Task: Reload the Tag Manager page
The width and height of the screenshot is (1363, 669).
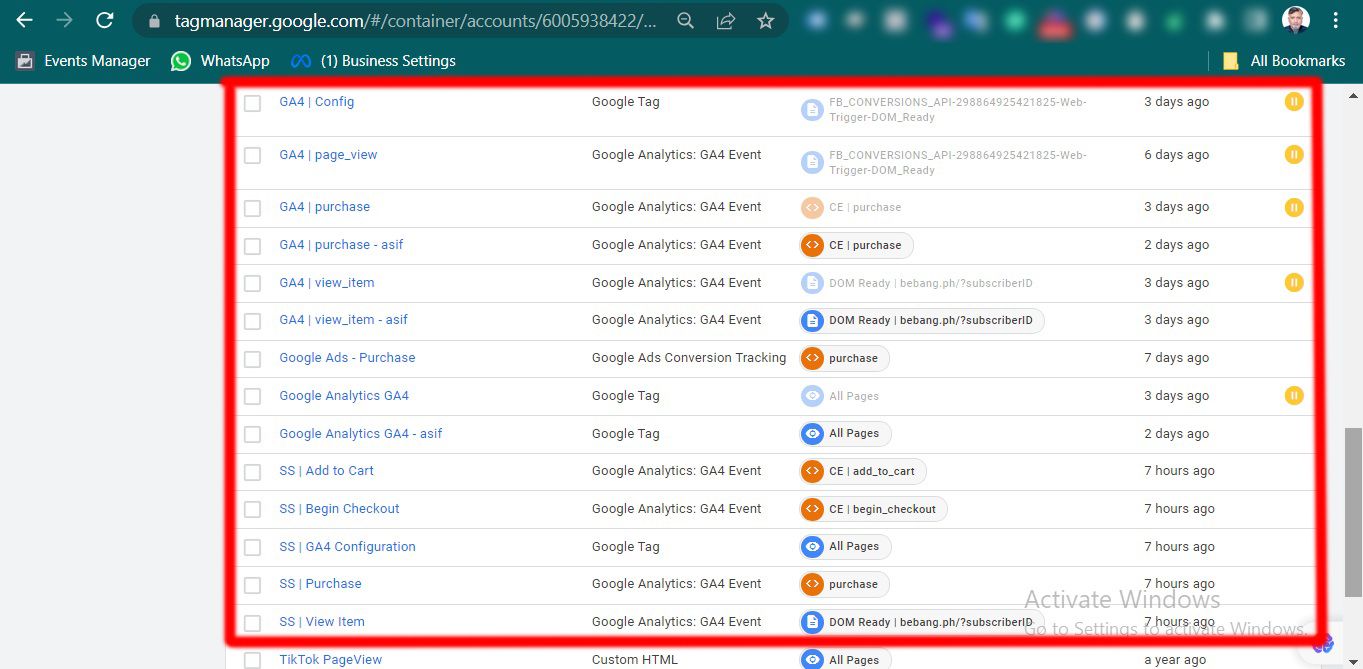Action: click(x=104, y=20)
